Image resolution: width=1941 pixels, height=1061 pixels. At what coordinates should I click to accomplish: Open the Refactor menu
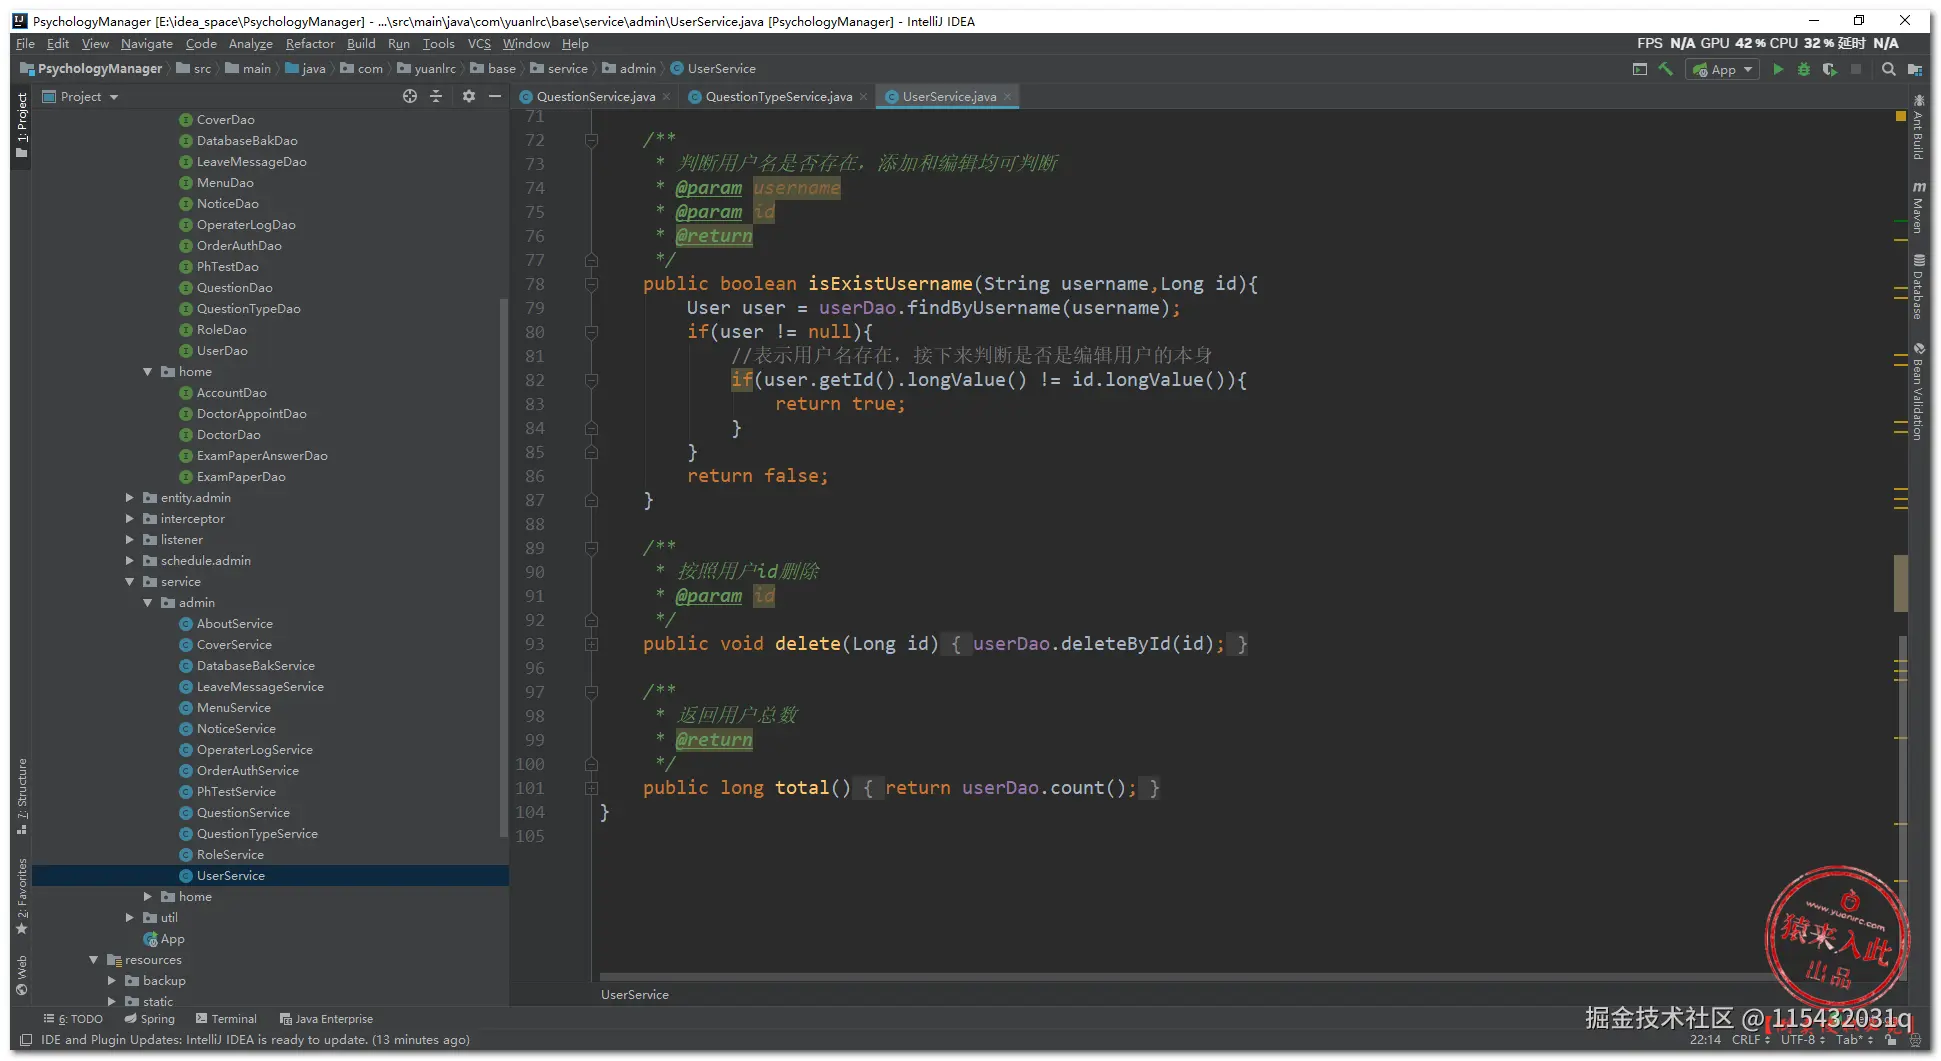(310, 44)
